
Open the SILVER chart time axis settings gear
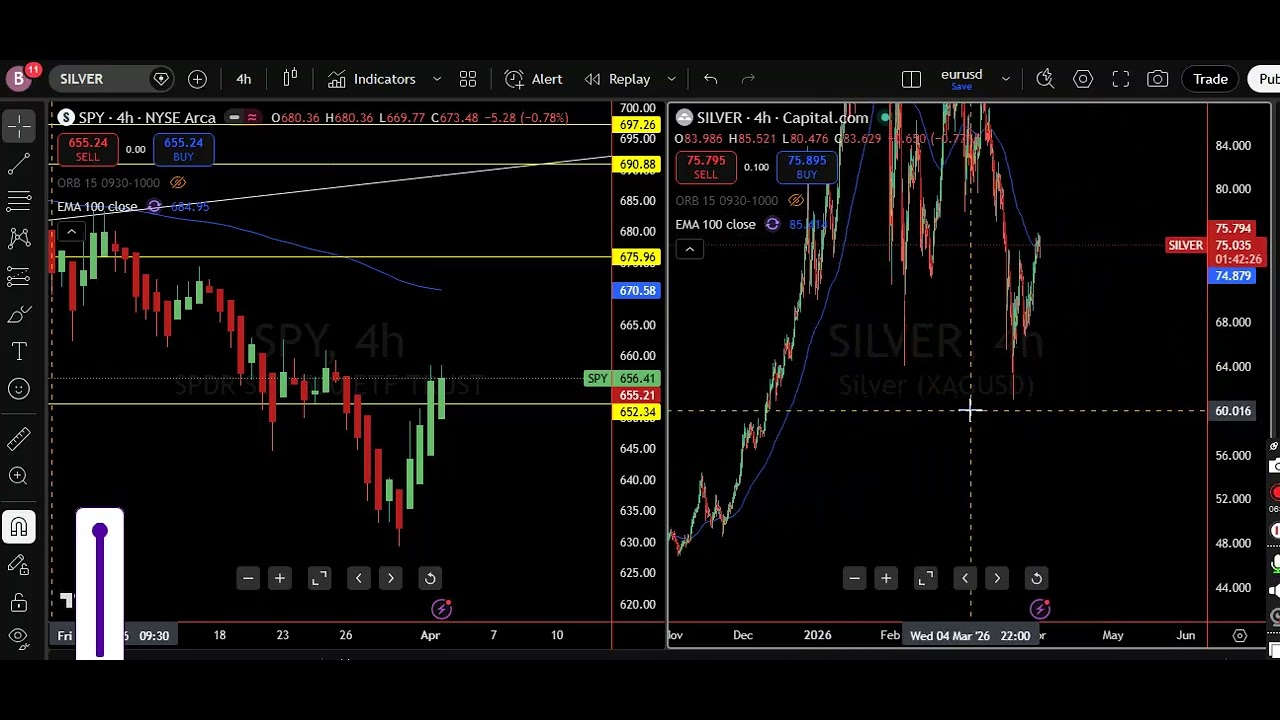click(x=1239, y=636)
